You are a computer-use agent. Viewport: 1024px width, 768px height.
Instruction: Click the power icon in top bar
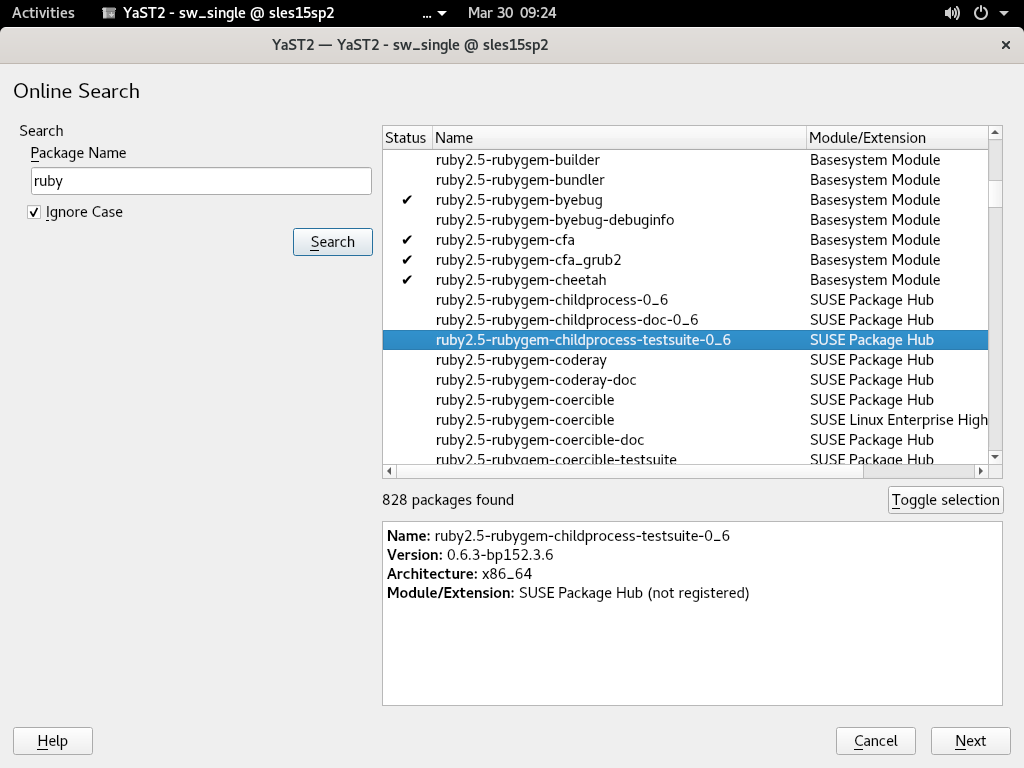tap(980, 13)
